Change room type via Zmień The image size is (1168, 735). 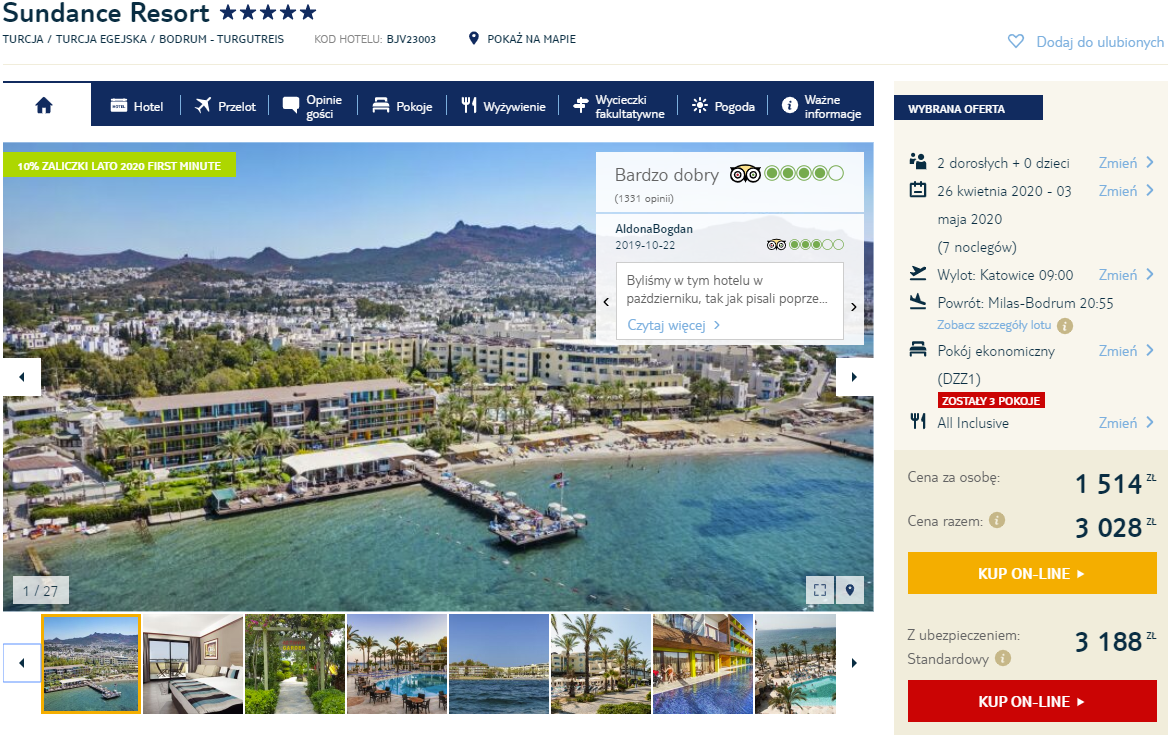click(1126, 351)
